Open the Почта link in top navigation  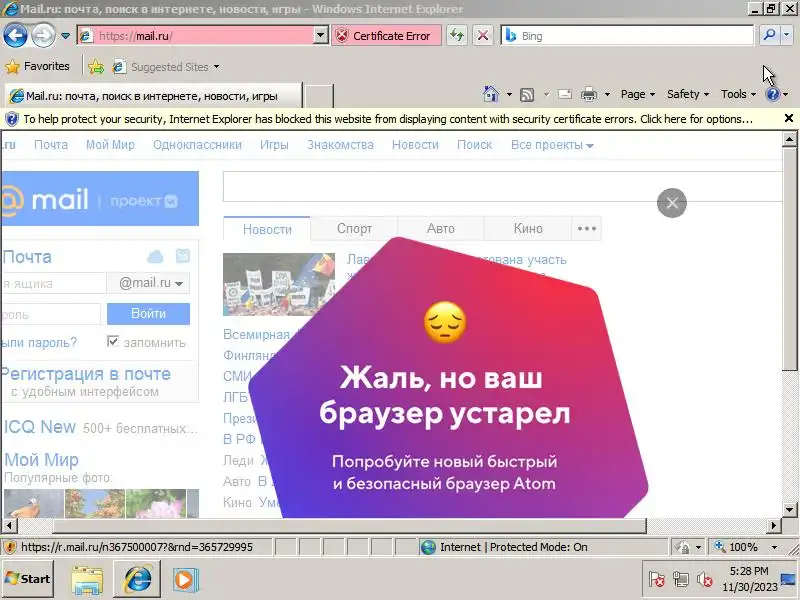pos(51,145)
